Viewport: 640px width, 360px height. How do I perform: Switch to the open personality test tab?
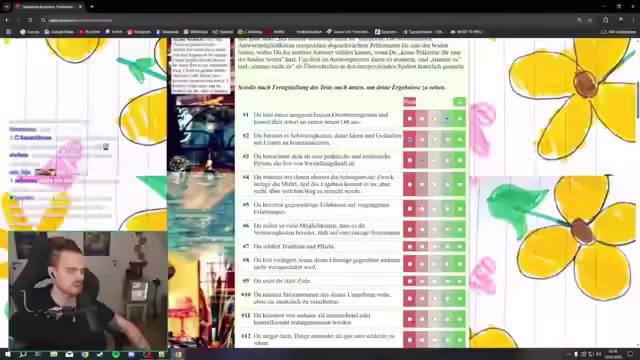coord(48,7)
